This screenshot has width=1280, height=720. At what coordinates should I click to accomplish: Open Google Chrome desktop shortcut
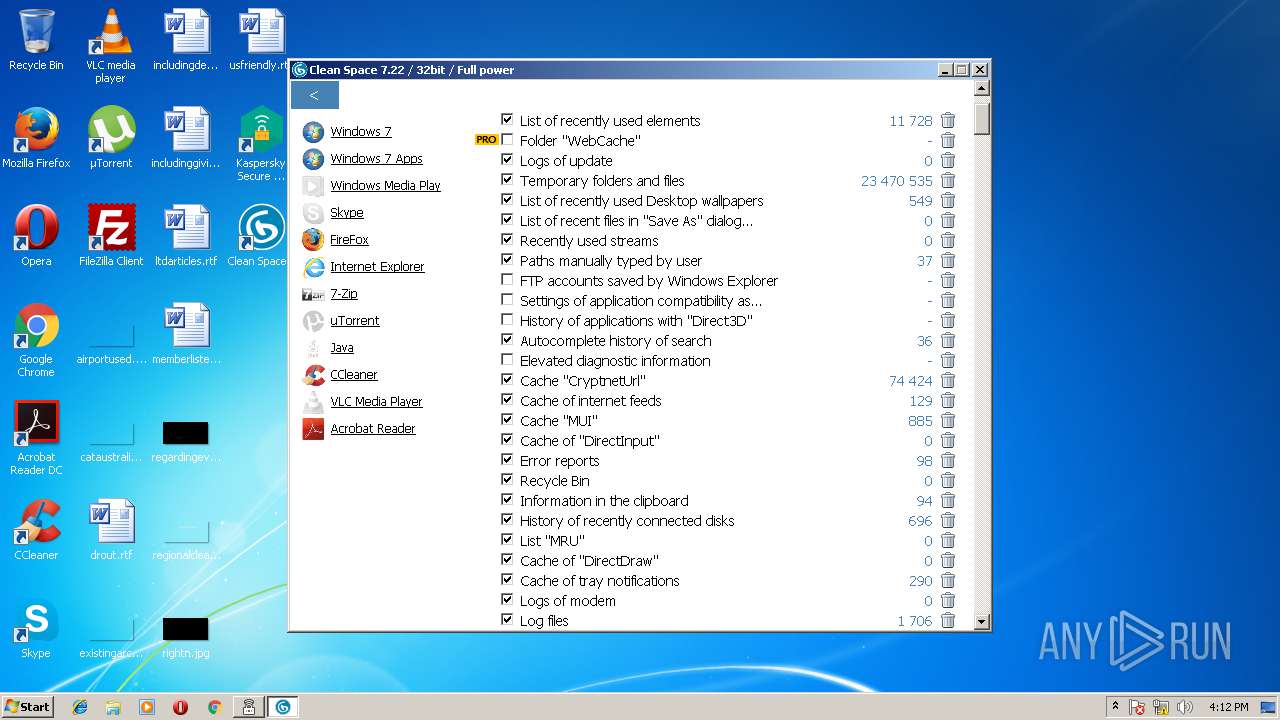[36, 340]
